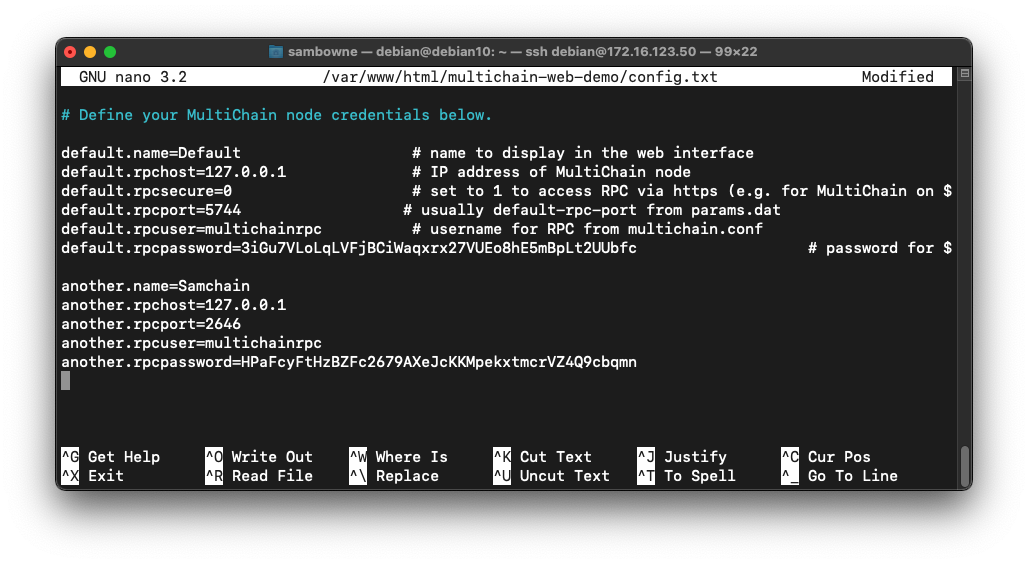Viewport: 1028px width, 564px height.
Task: Click the GNU nano 3.2 header text
Action: [133, 77]
